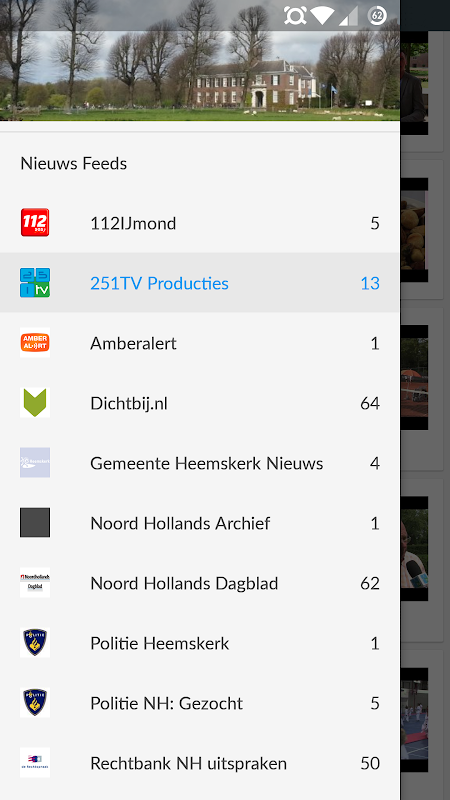Tap the battery 62 status indicator
Screen dimensions: 450x800
click(x=378, y=15)
